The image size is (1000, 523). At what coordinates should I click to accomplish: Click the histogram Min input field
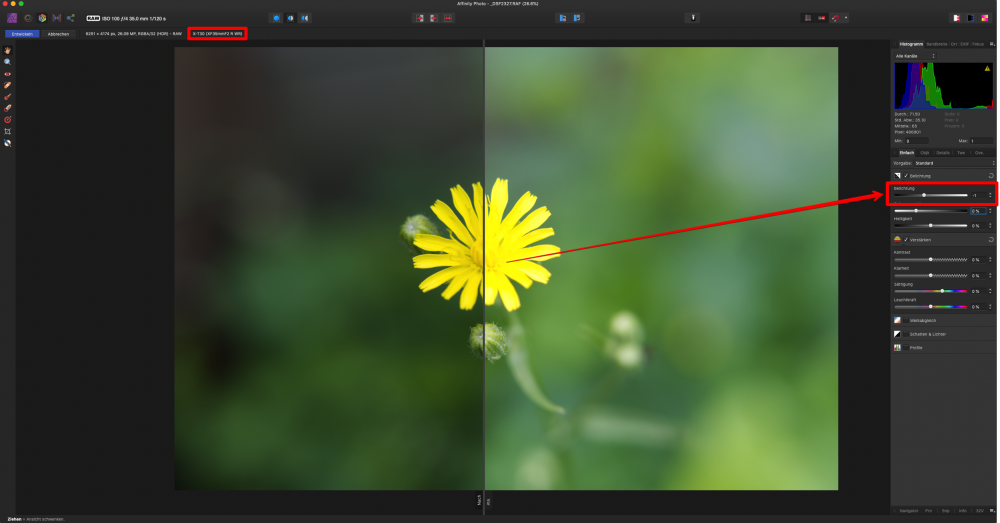point(916,141)
